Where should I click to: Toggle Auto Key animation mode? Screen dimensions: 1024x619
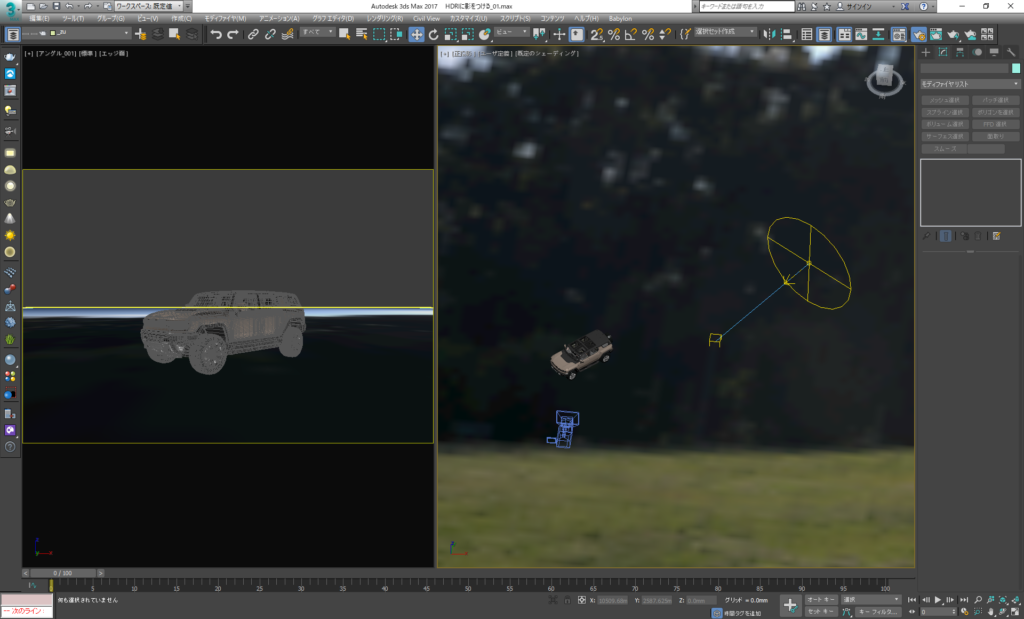pos(821,599)
